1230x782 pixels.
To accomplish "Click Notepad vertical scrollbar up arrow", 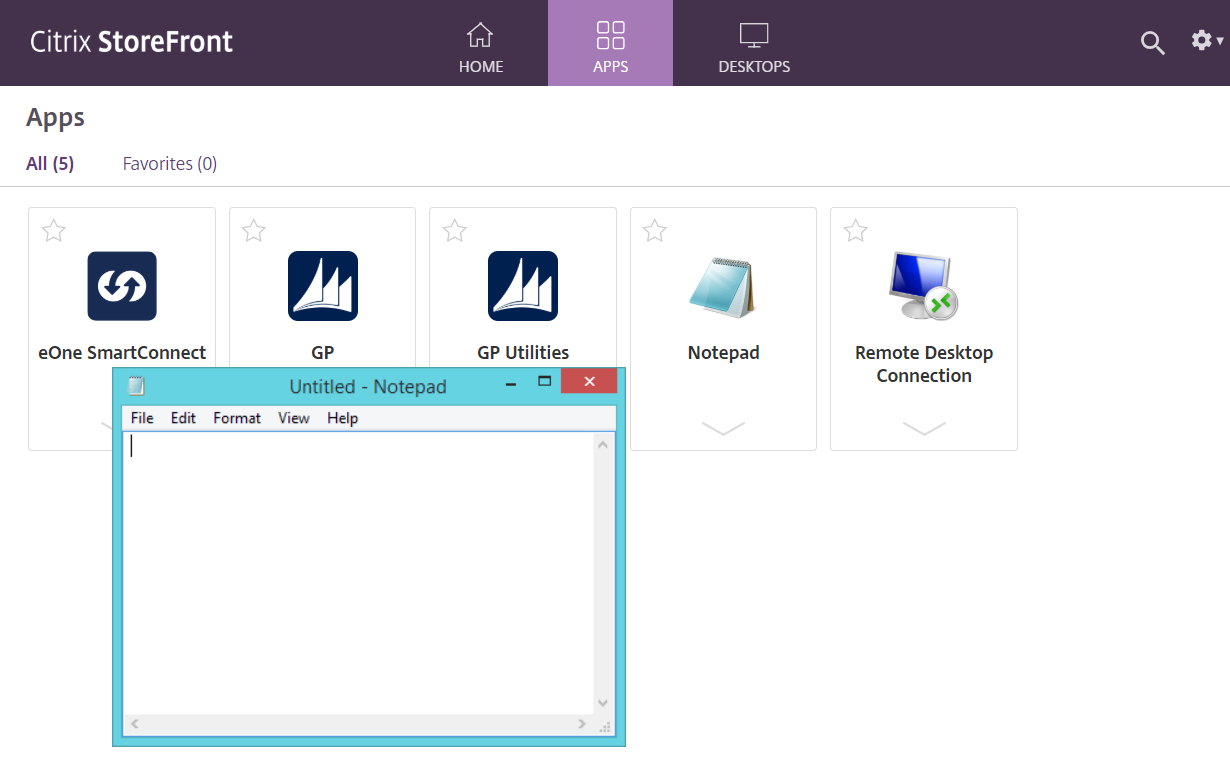I will point(603,444).
